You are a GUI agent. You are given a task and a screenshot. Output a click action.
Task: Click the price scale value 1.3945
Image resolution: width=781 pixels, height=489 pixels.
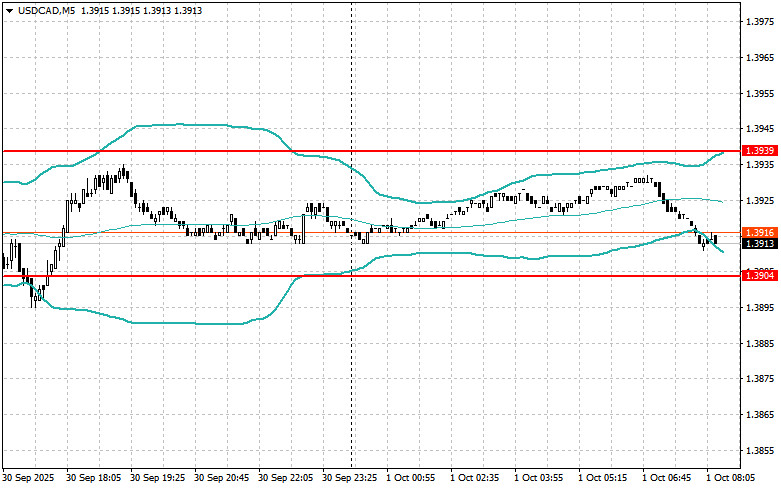tap(760, 129)
